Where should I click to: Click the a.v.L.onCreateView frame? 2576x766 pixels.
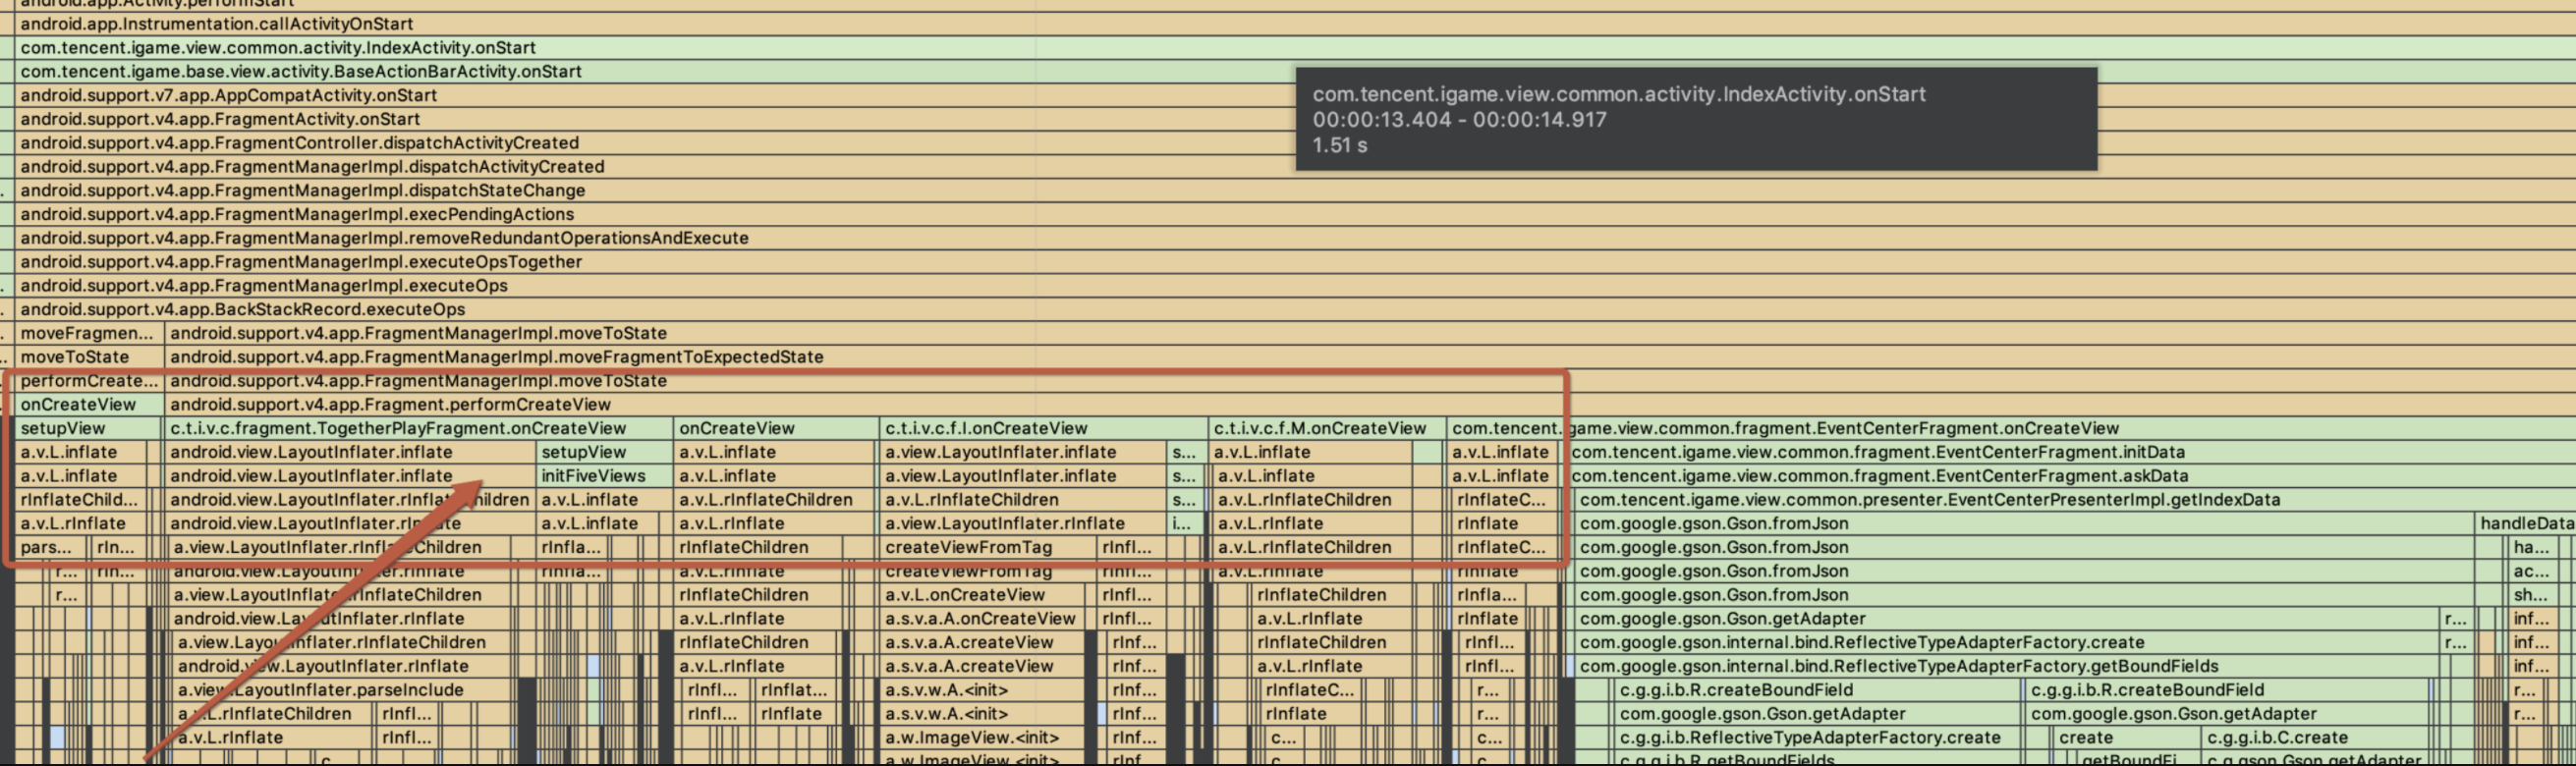981,595
